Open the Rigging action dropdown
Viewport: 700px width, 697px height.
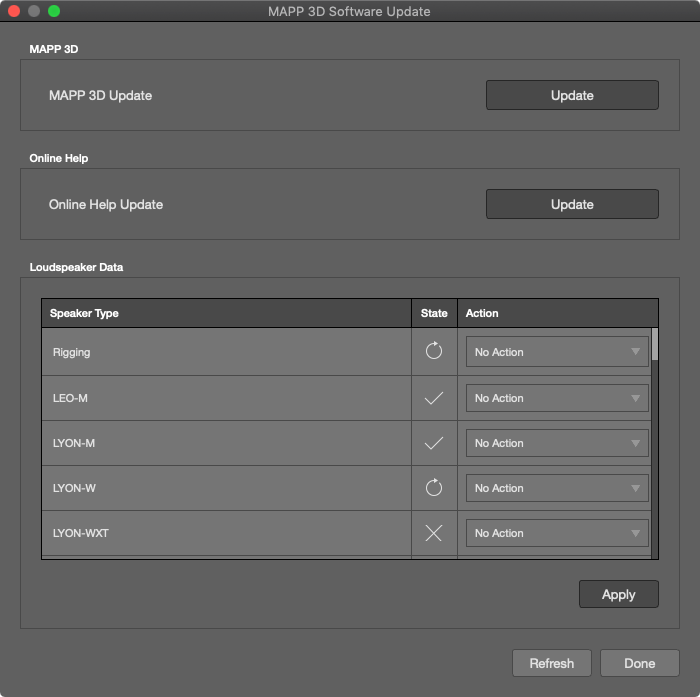coord(557,352)
